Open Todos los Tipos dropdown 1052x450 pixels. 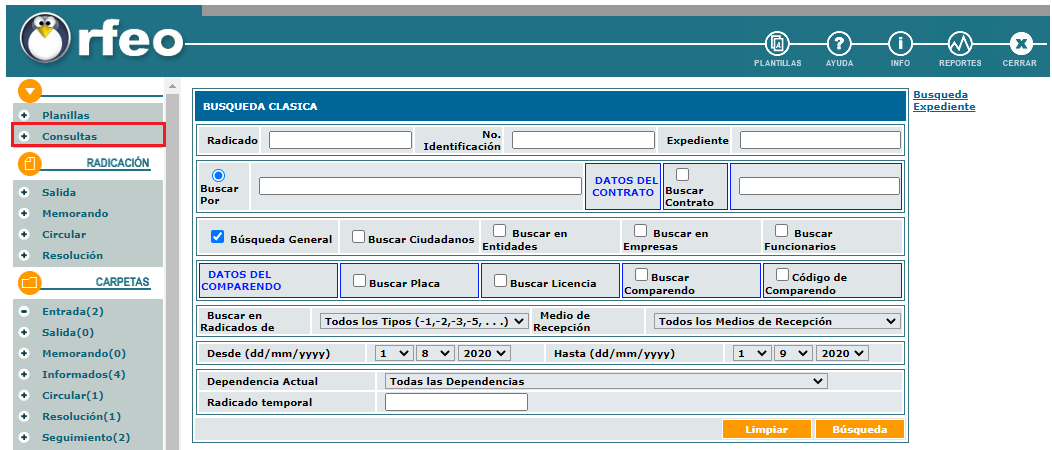424,321
